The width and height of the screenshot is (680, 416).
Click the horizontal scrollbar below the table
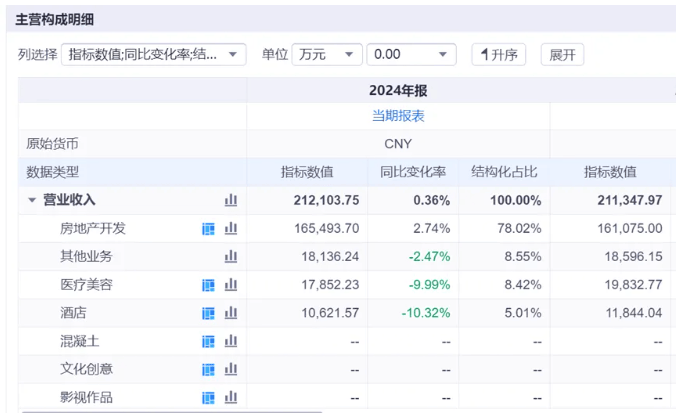(x=172, y=412)
